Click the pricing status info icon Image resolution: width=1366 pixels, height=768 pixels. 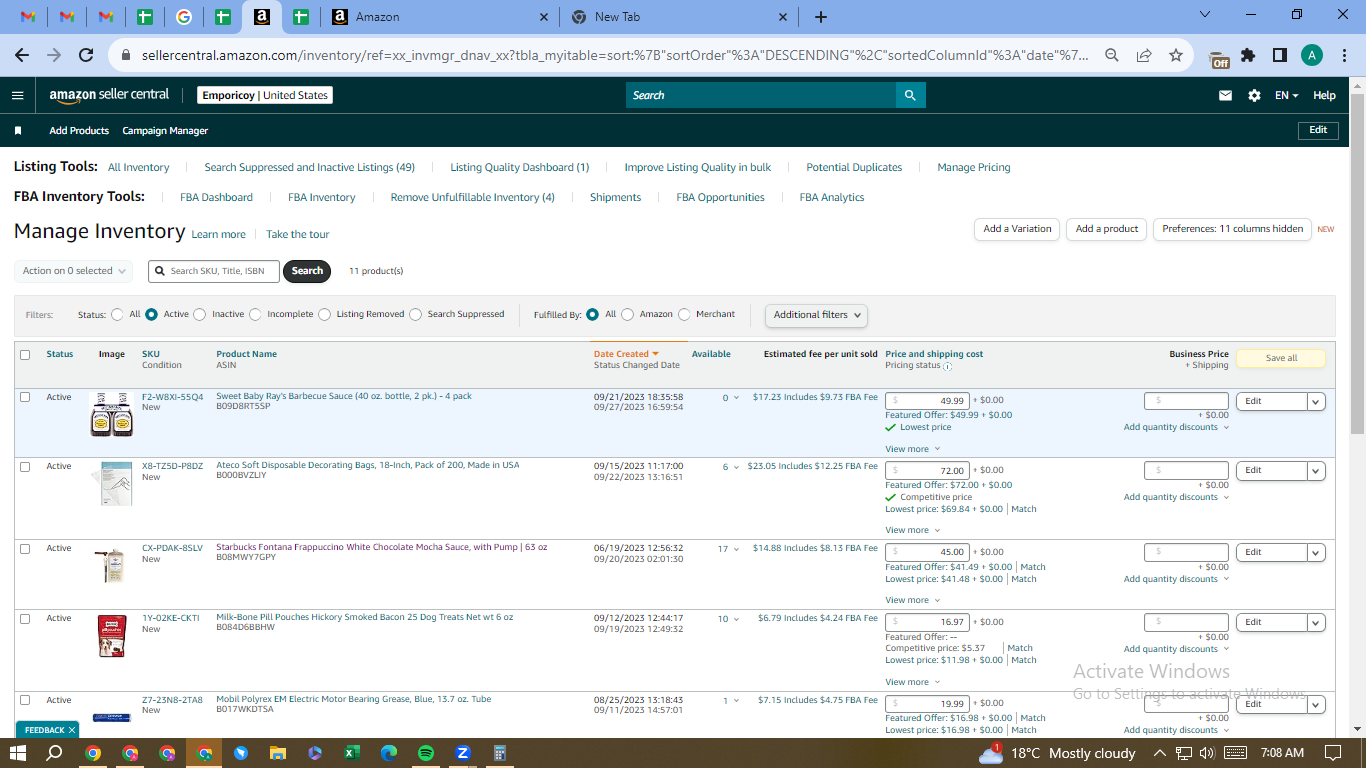(947, 366)
